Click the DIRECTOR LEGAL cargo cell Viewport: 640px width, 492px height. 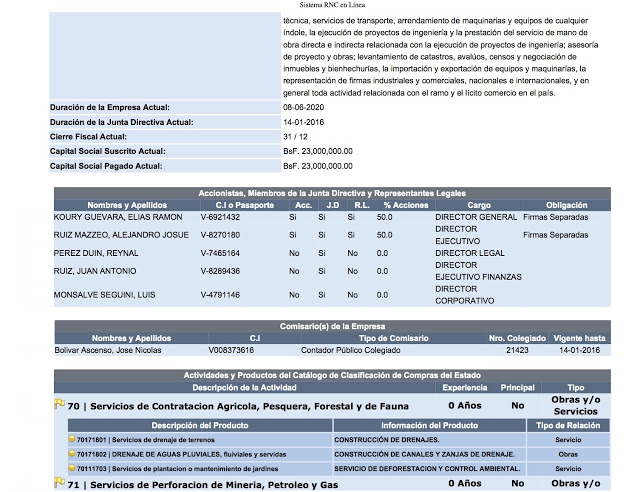(470, 253)
